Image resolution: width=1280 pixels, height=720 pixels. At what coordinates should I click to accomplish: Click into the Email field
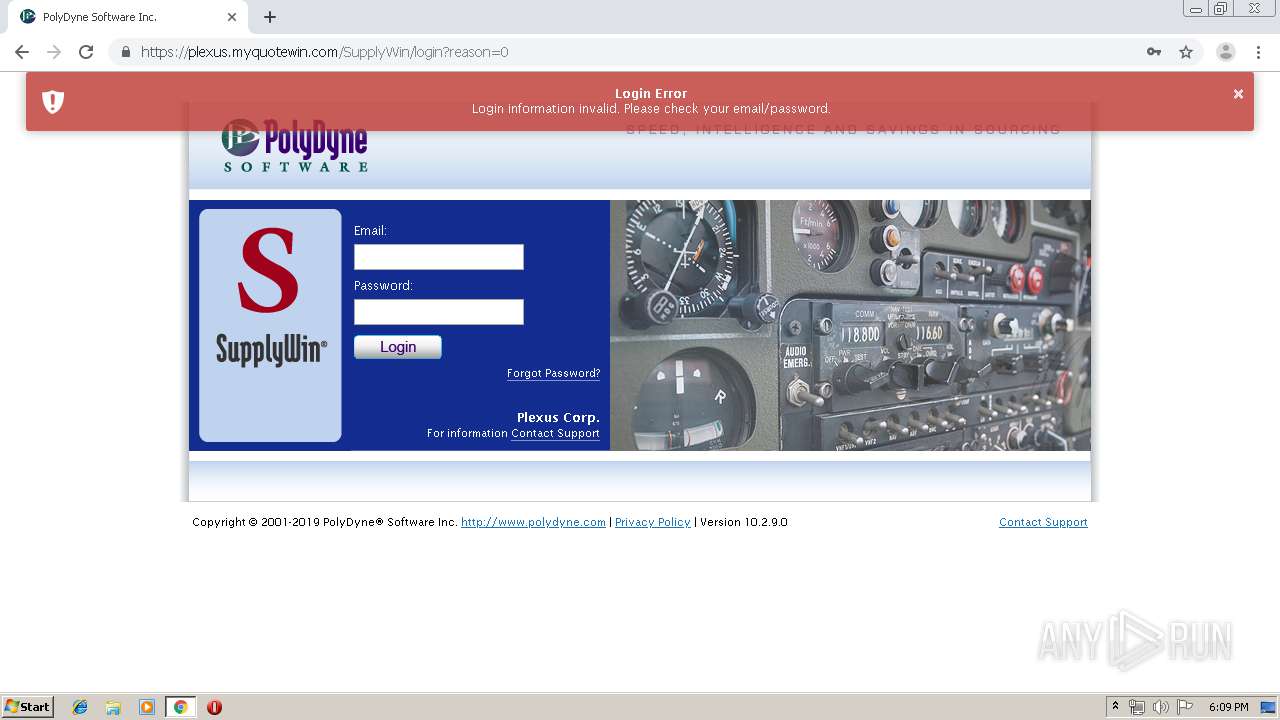[438, 257]
